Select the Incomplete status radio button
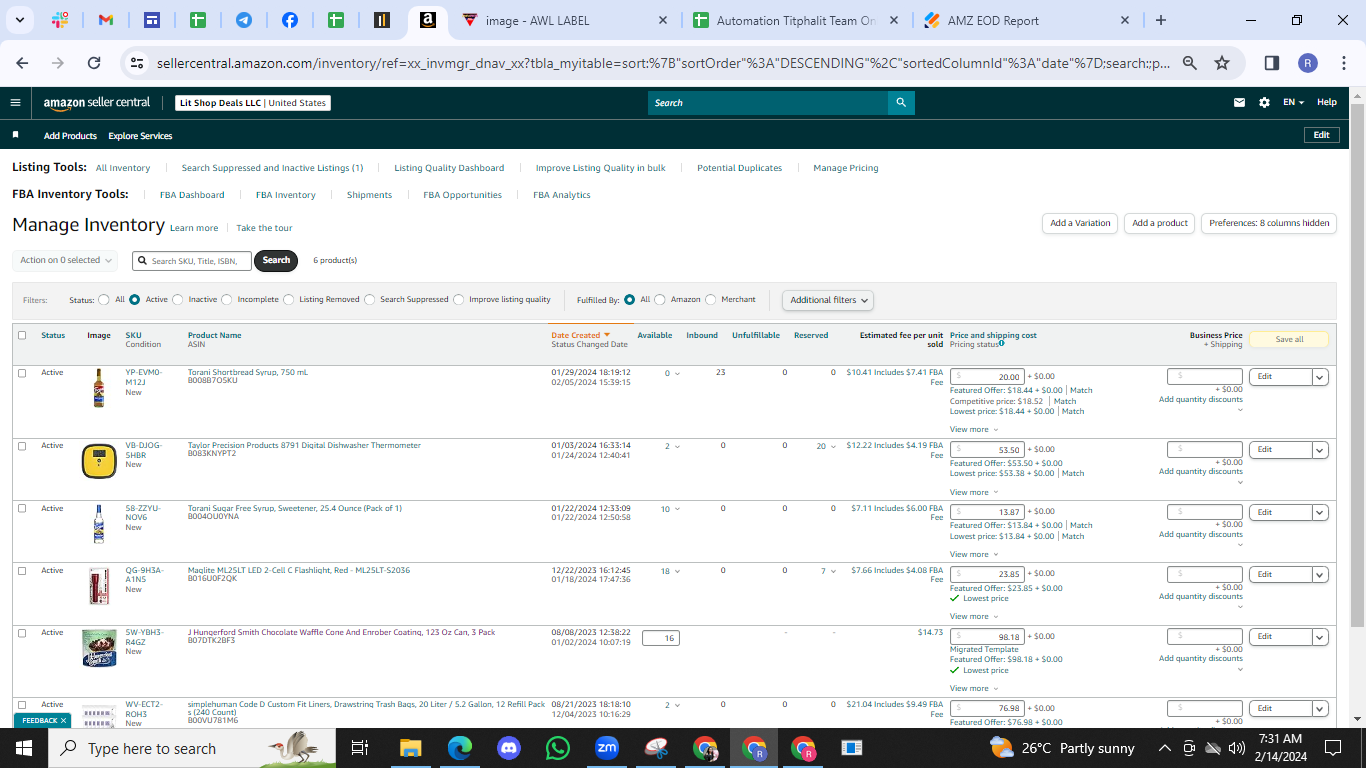The width and height of the screenshot is (1366, 768). pyautogui.click(x=227, y=299)
